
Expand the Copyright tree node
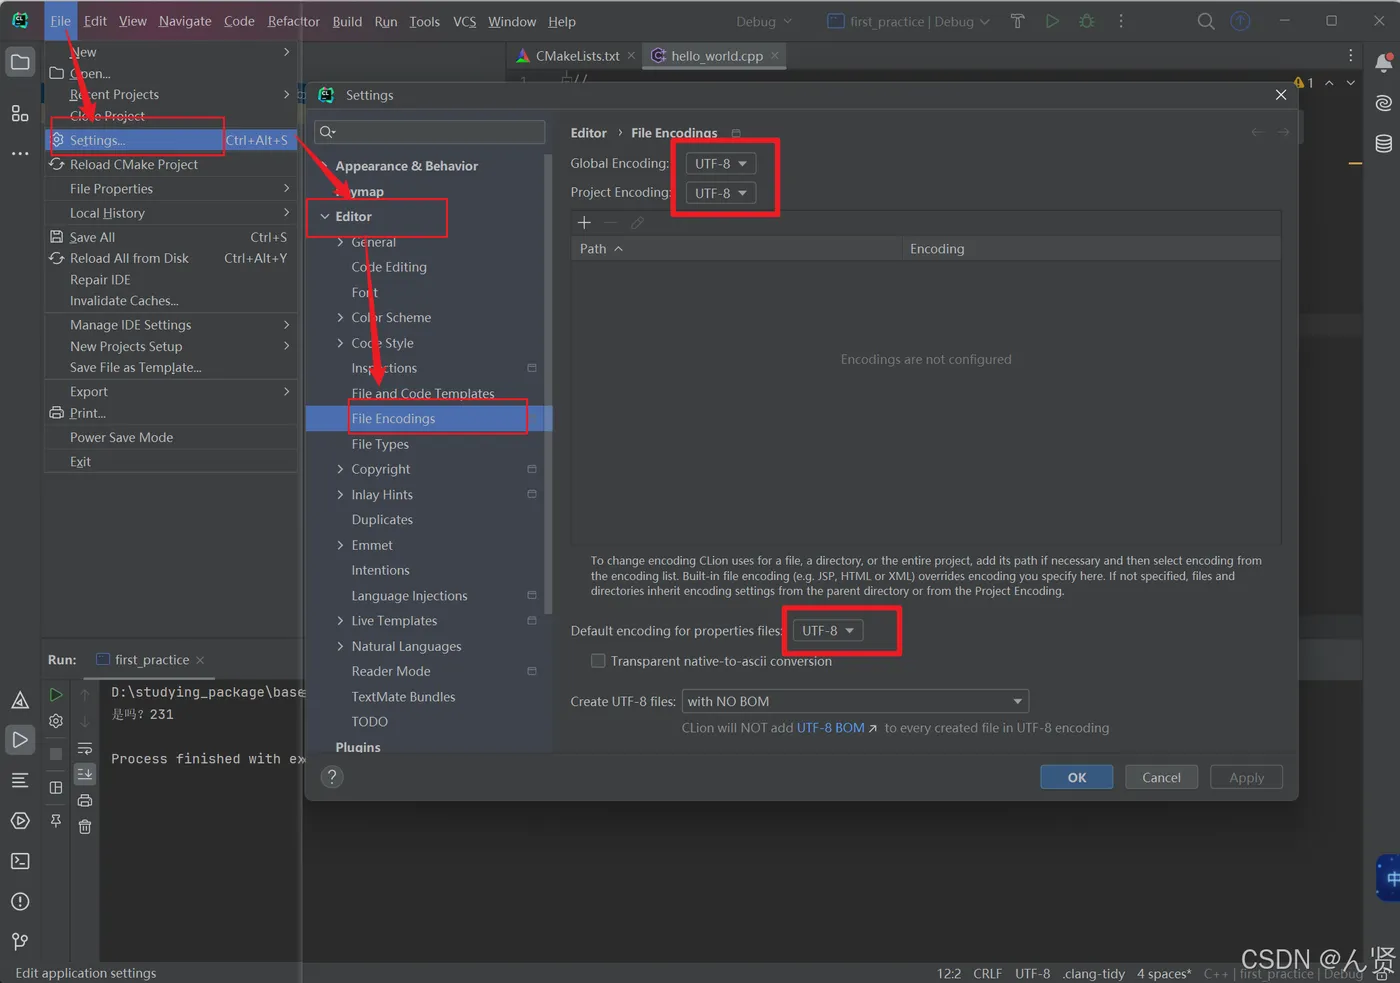(341, 469)
